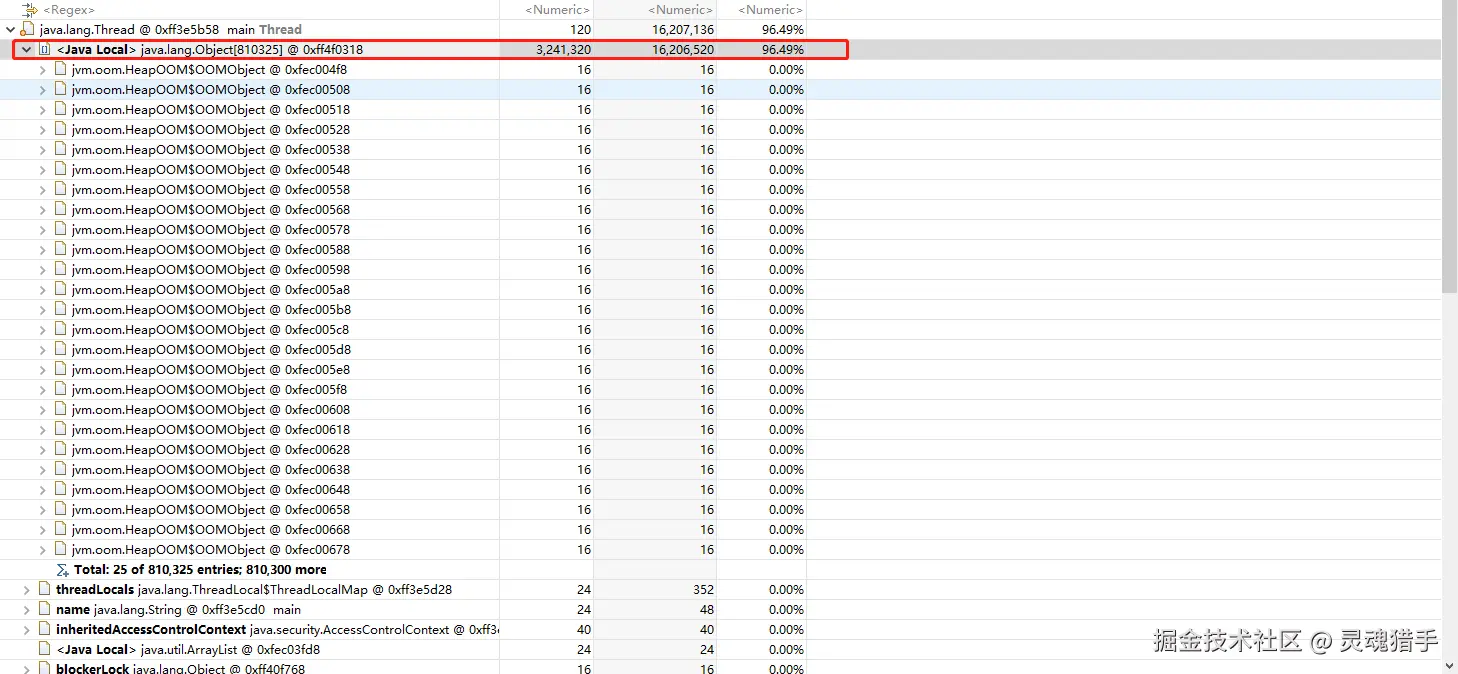Click the object icon of OOMObject @ 0xfec00618
The image size is (1458, 674).
pyautogui.click(x=60, y=430)
